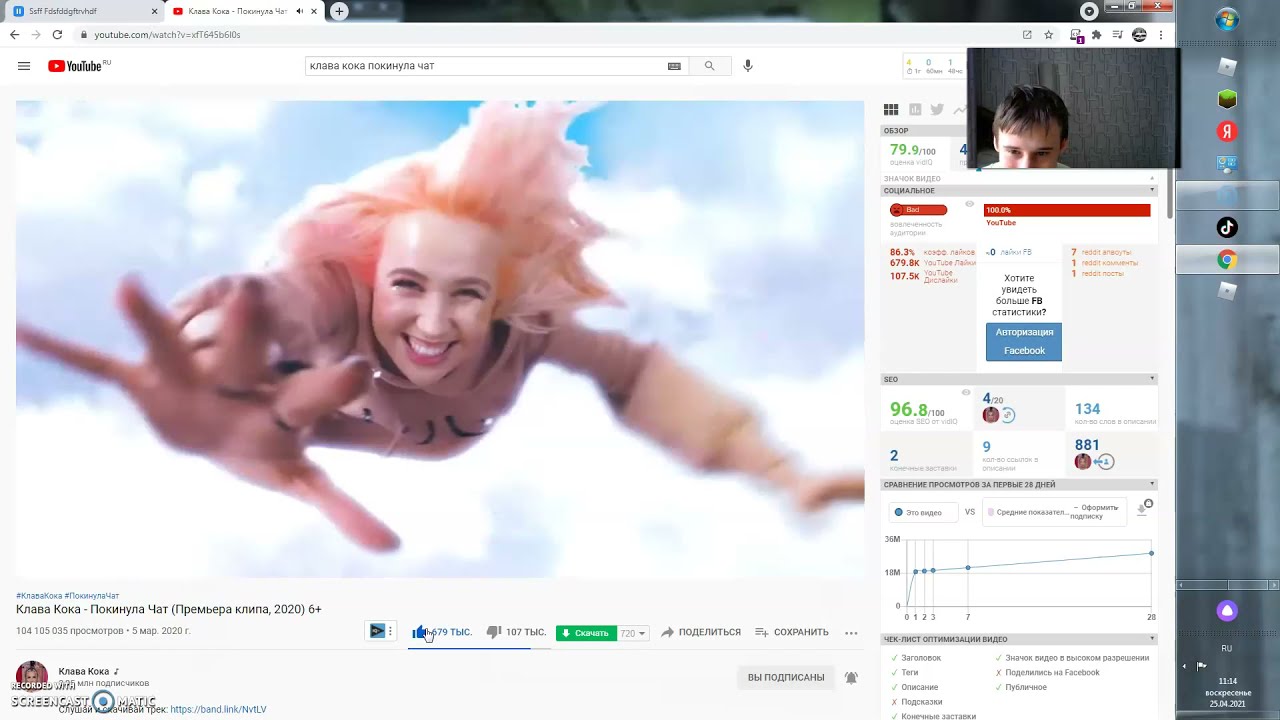Dislike the video with thumbs down
This screenshot has width=1280, height=720.
(x=494, y=632)
